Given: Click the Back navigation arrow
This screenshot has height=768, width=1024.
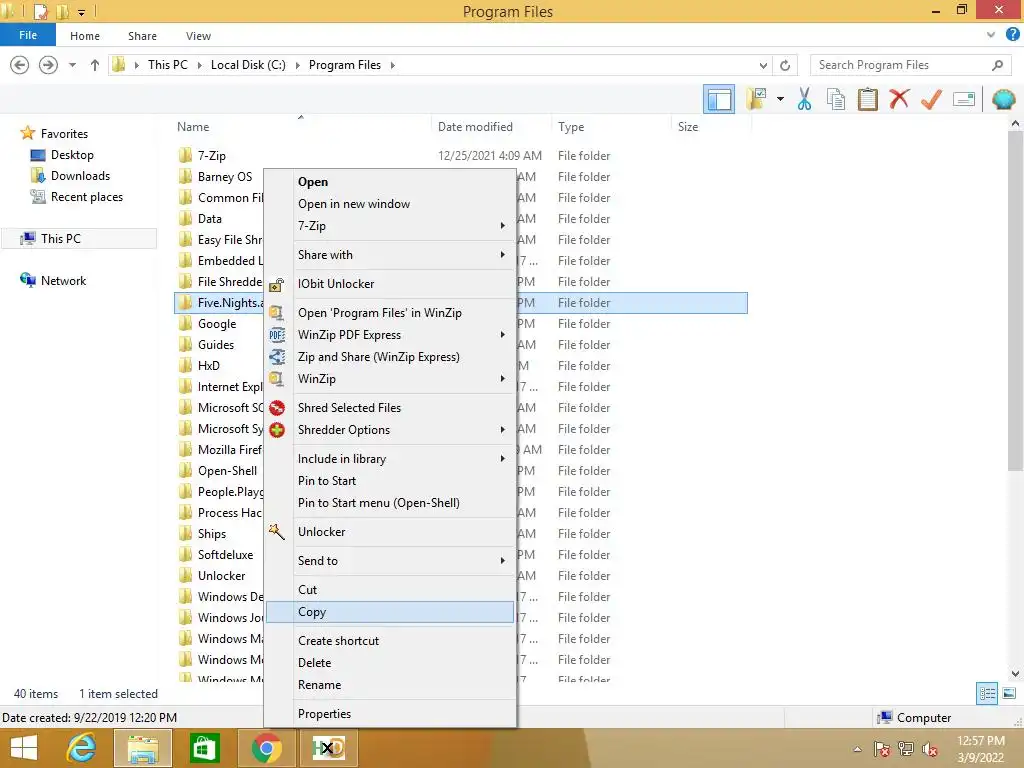Looking at the screenshot, I should [20, 65].
